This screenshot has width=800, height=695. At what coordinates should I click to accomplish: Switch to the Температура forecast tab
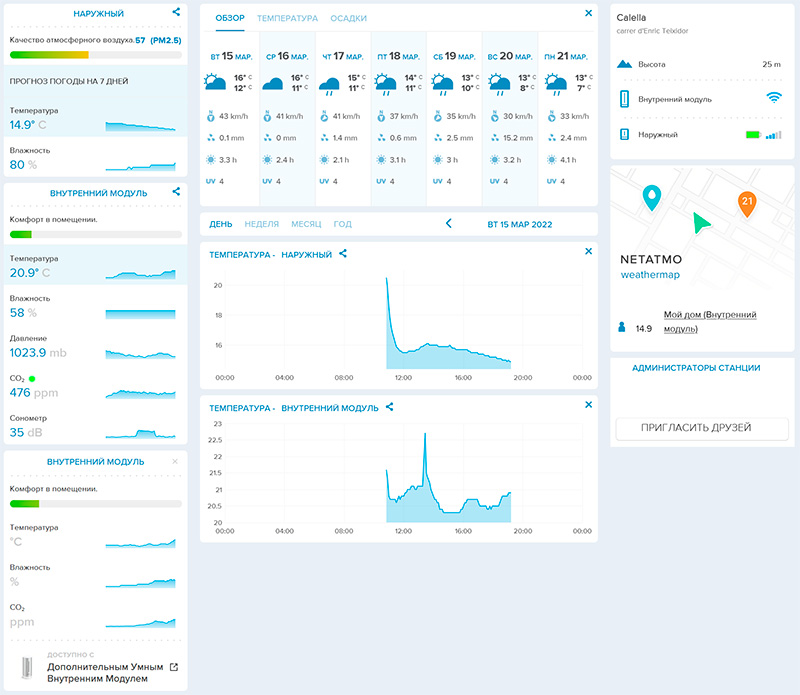(287, 19)
